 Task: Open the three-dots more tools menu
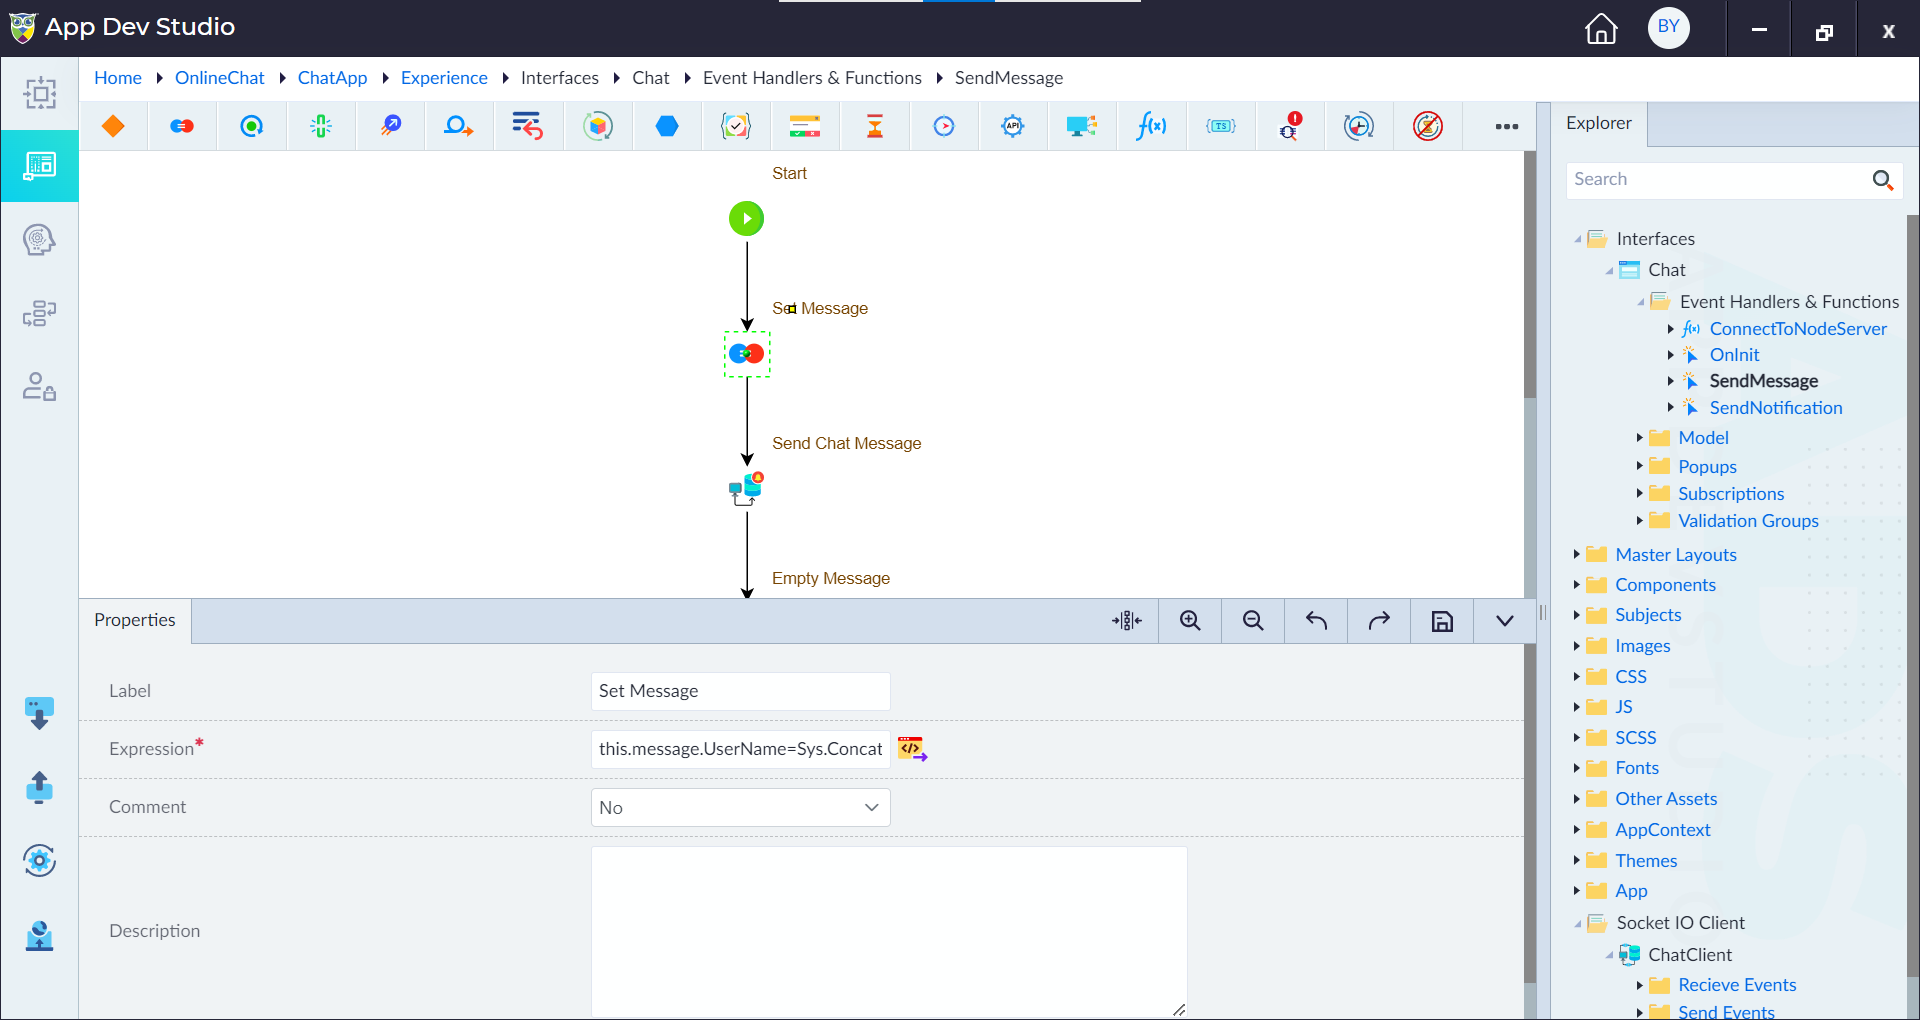pos(1507,126)
